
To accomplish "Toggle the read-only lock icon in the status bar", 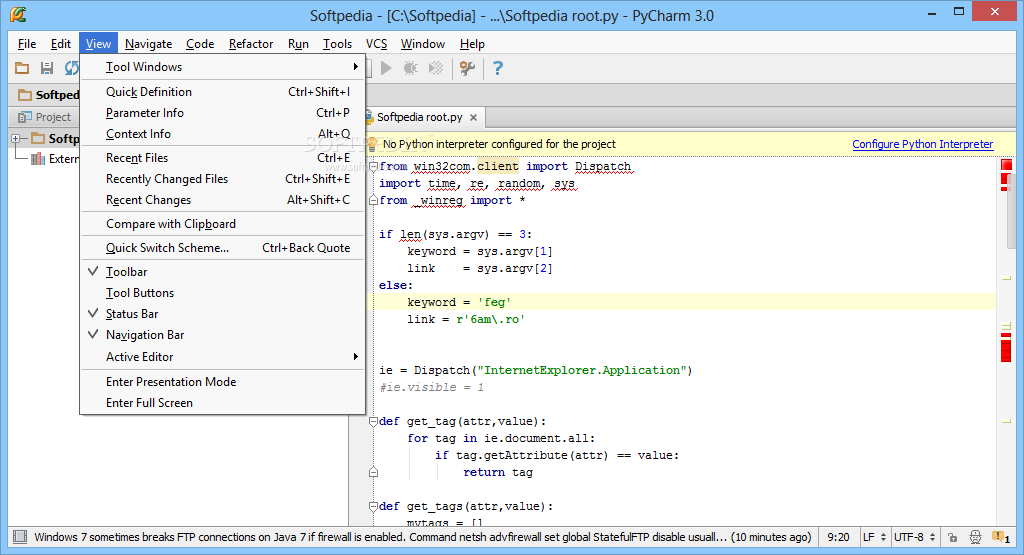I will (x=953, y=537).
